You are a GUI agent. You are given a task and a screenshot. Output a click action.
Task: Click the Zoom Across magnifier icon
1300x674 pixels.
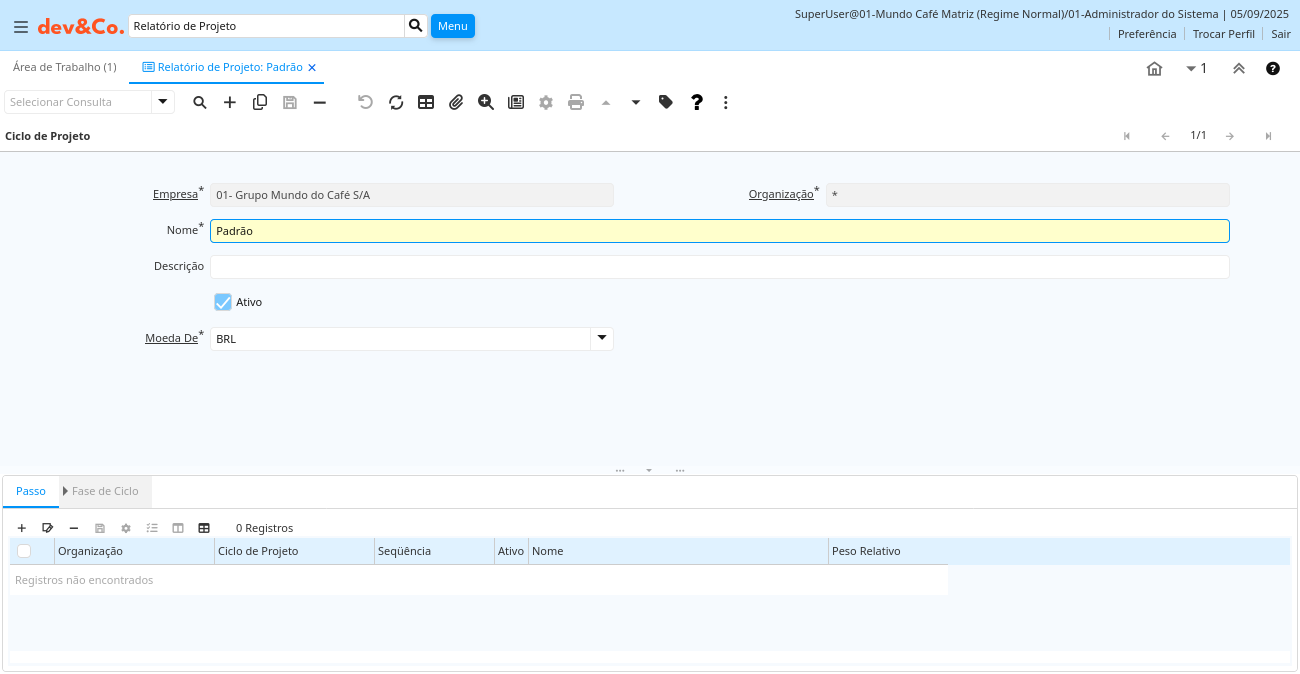pyautogui.click(x=486, y=102)
